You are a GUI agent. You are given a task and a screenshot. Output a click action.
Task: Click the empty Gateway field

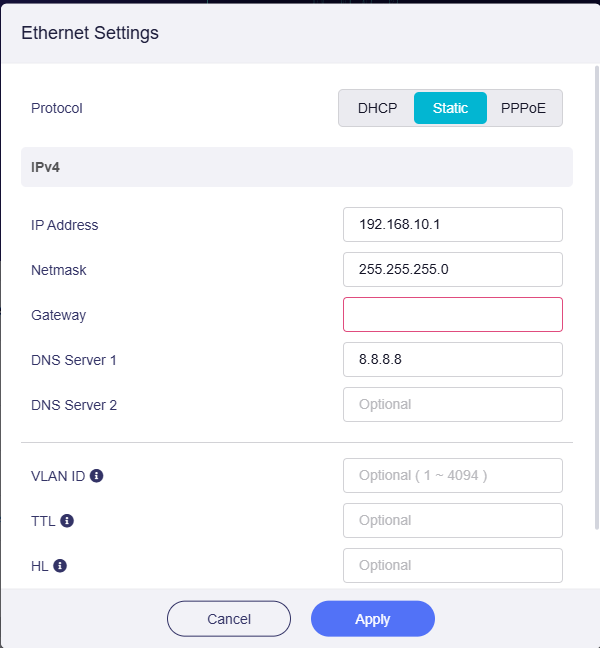(452, 315)
